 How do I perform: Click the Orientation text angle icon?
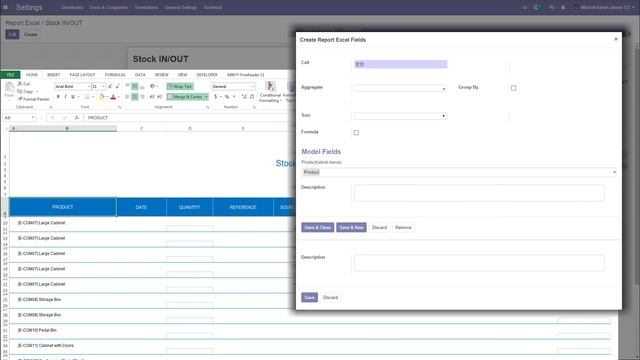tap(153, 87)
